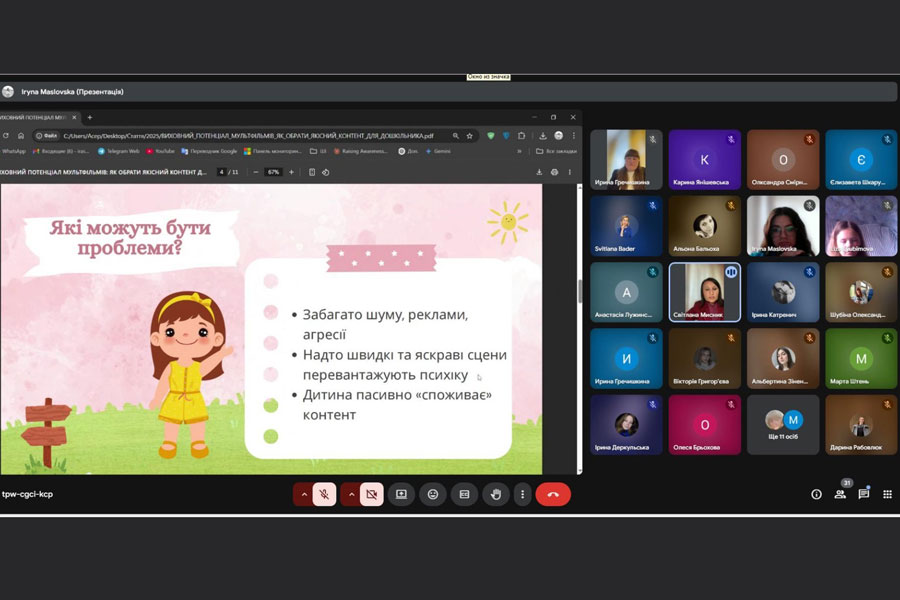
Task: Open audio settings chevron beside microphone
Action: tap(304, 494)
